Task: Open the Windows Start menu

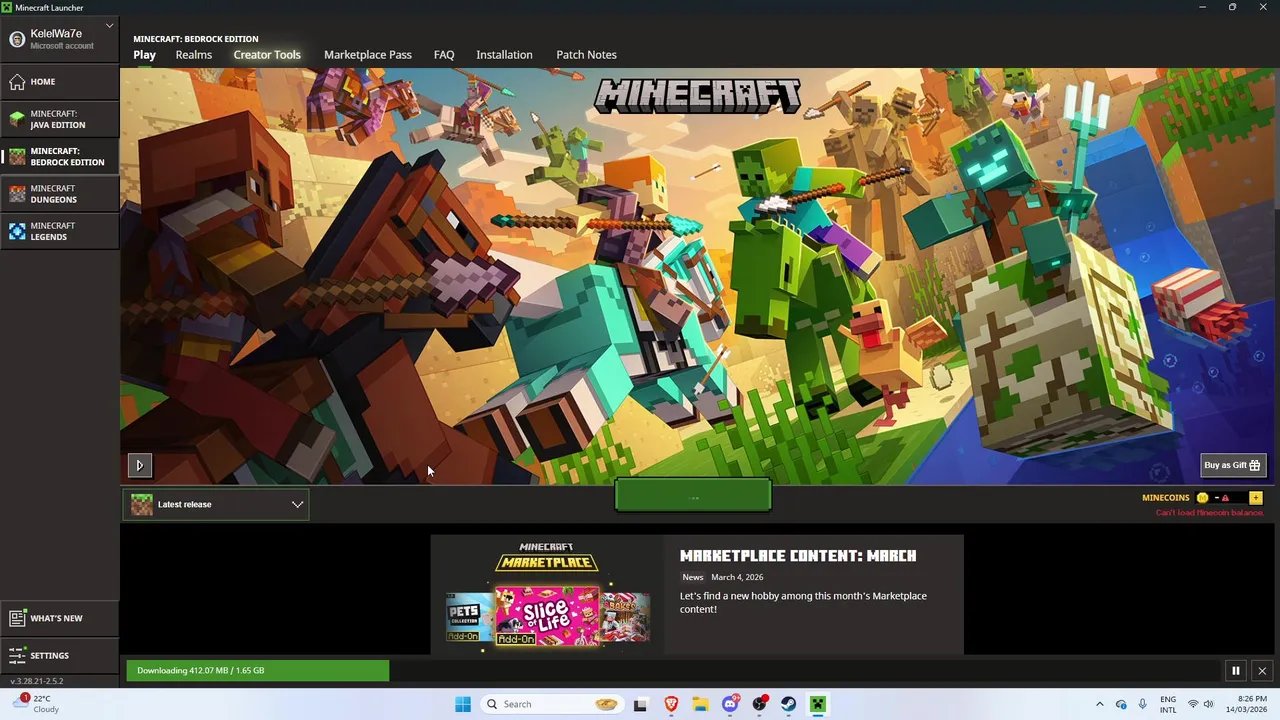Action: (463, 704)
